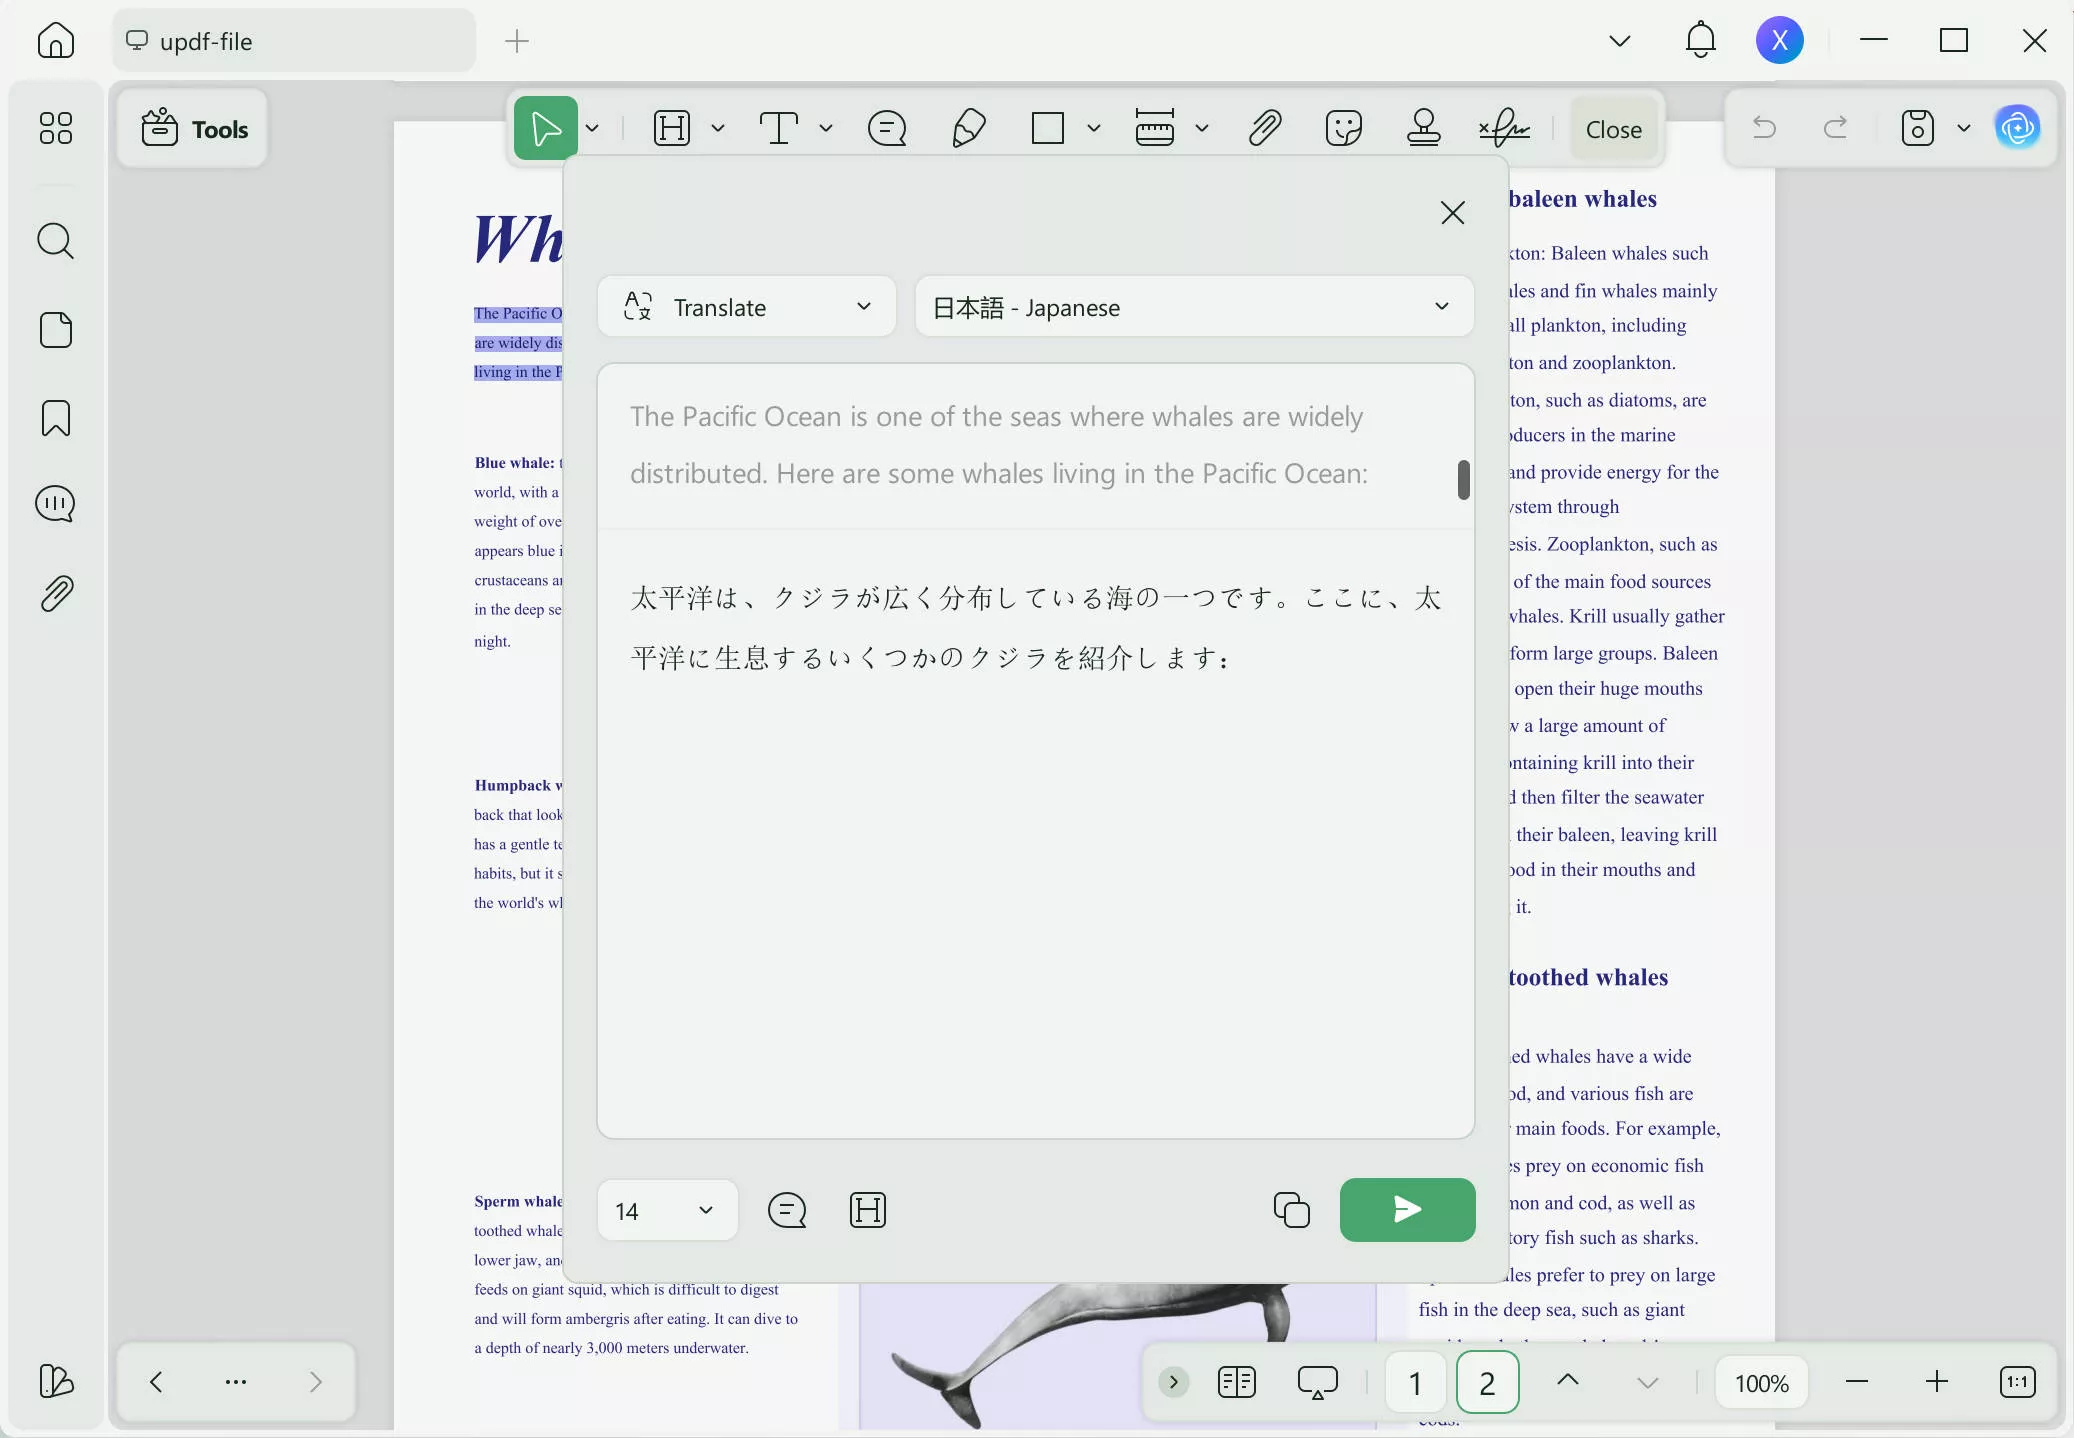Open the Tools menu in the sidebar
Viewport: 2074px width, 1438px height.
point(193,128)
